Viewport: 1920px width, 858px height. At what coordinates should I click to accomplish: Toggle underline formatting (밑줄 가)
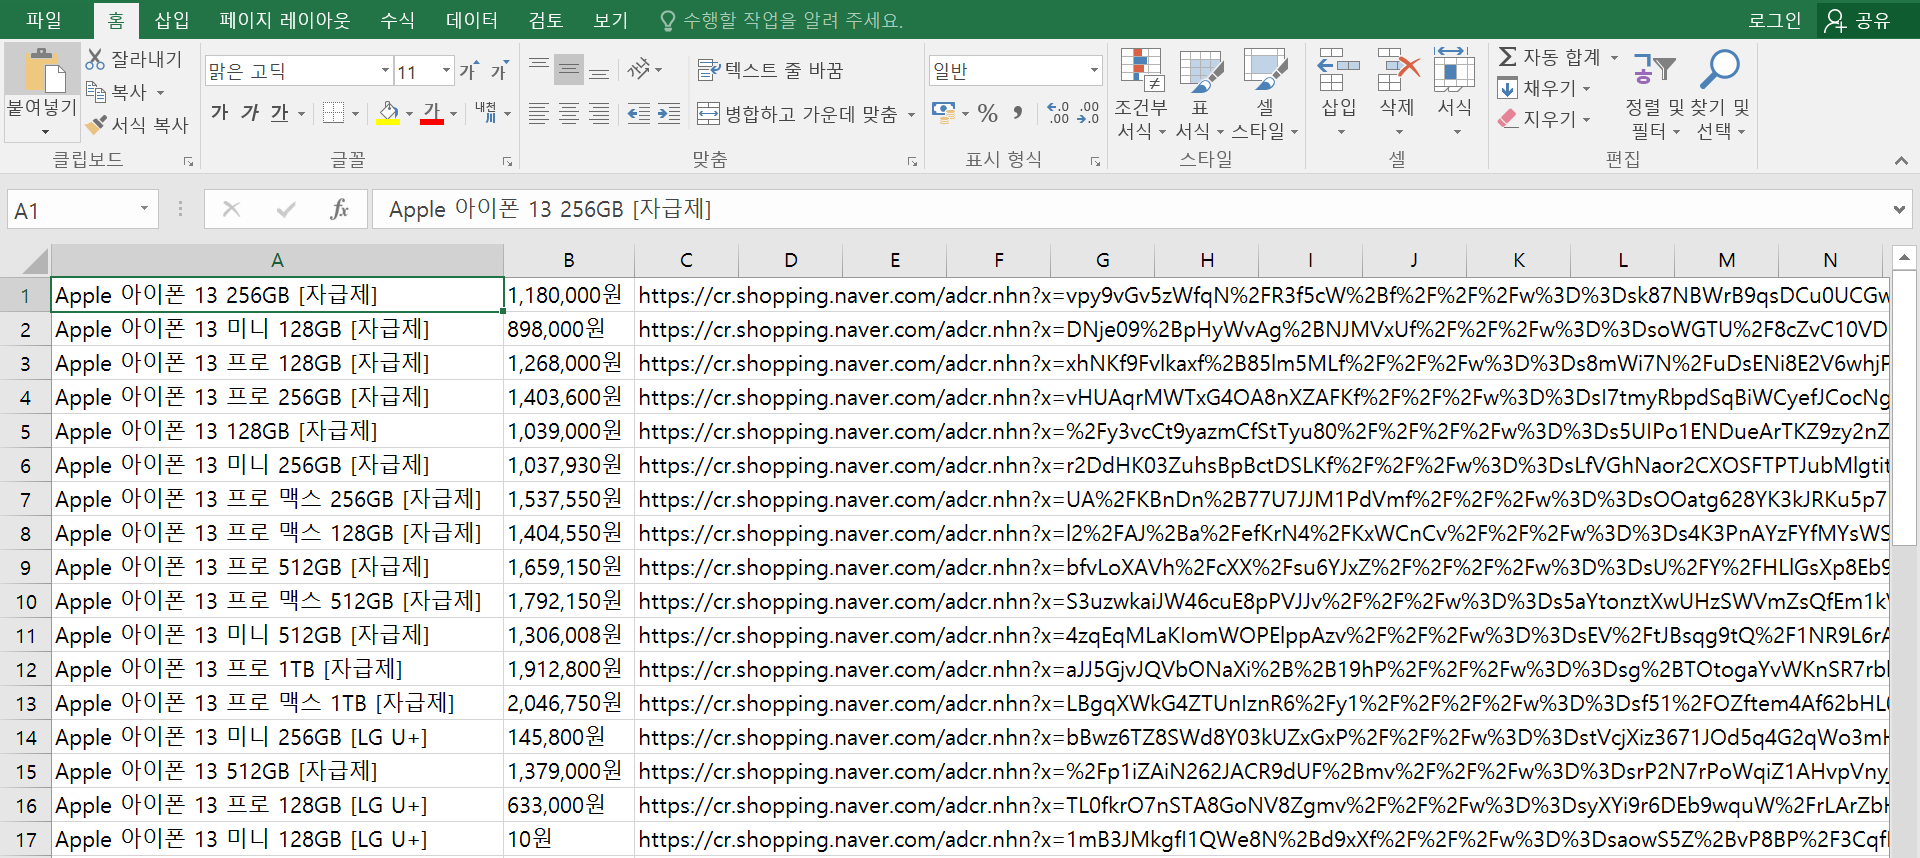tap(280, 113)
